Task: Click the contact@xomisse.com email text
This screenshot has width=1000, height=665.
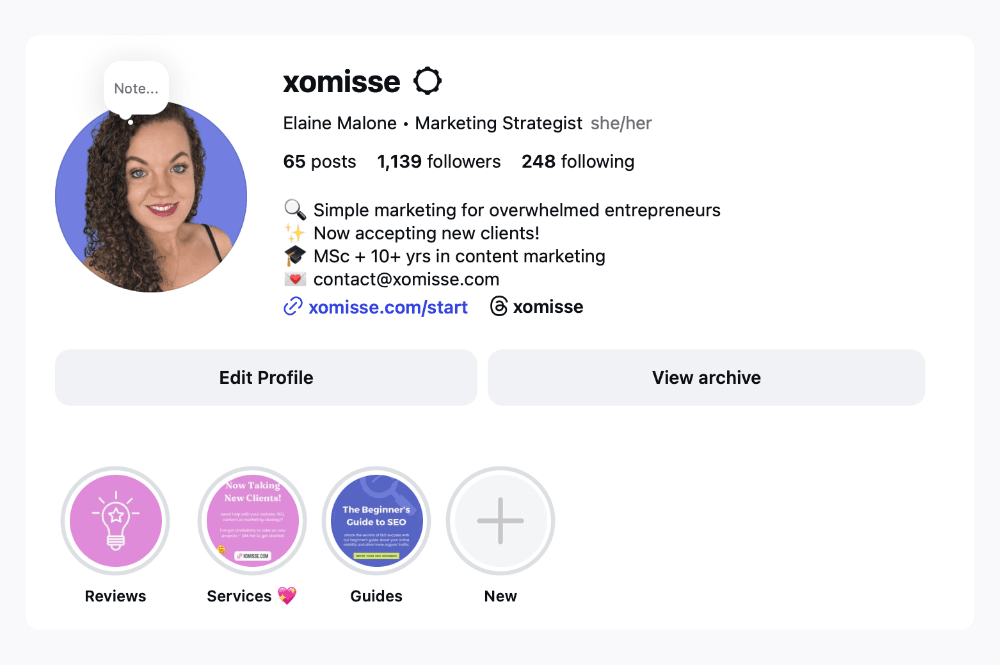Action: pos(406,279)
